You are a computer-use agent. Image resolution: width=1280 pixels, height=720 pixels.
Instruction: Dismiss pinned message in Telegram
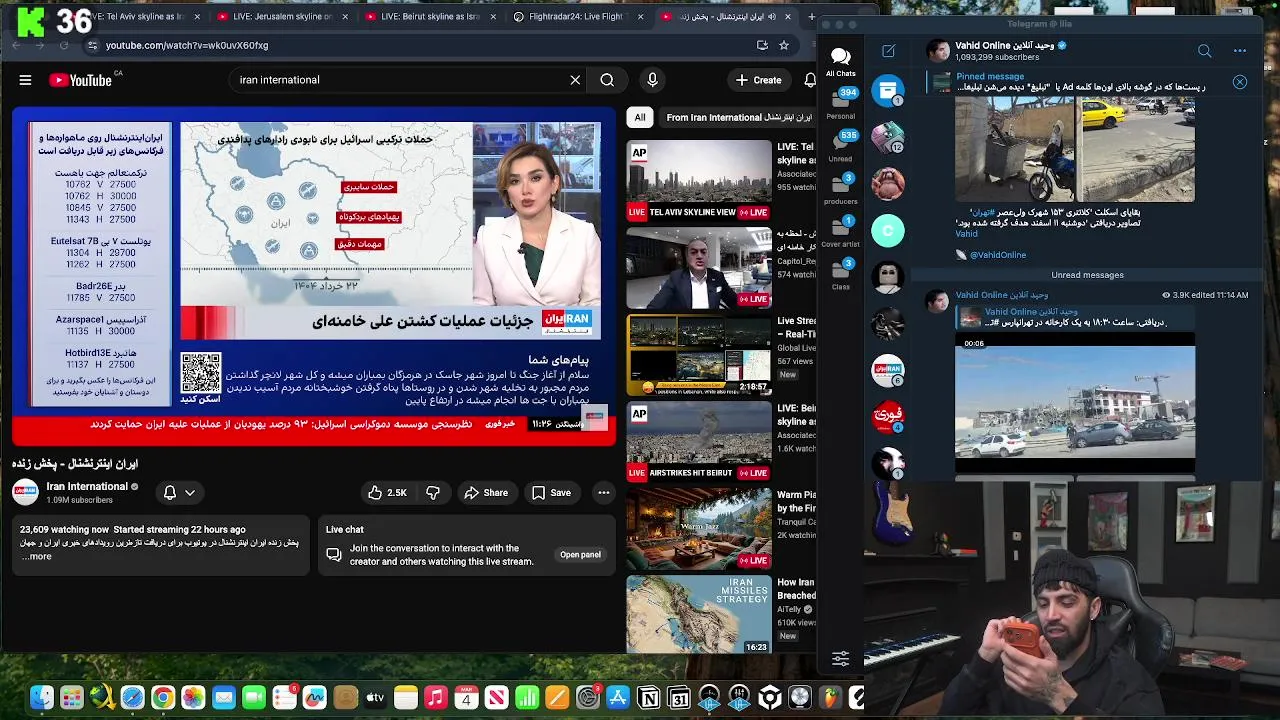(1239, 83)
